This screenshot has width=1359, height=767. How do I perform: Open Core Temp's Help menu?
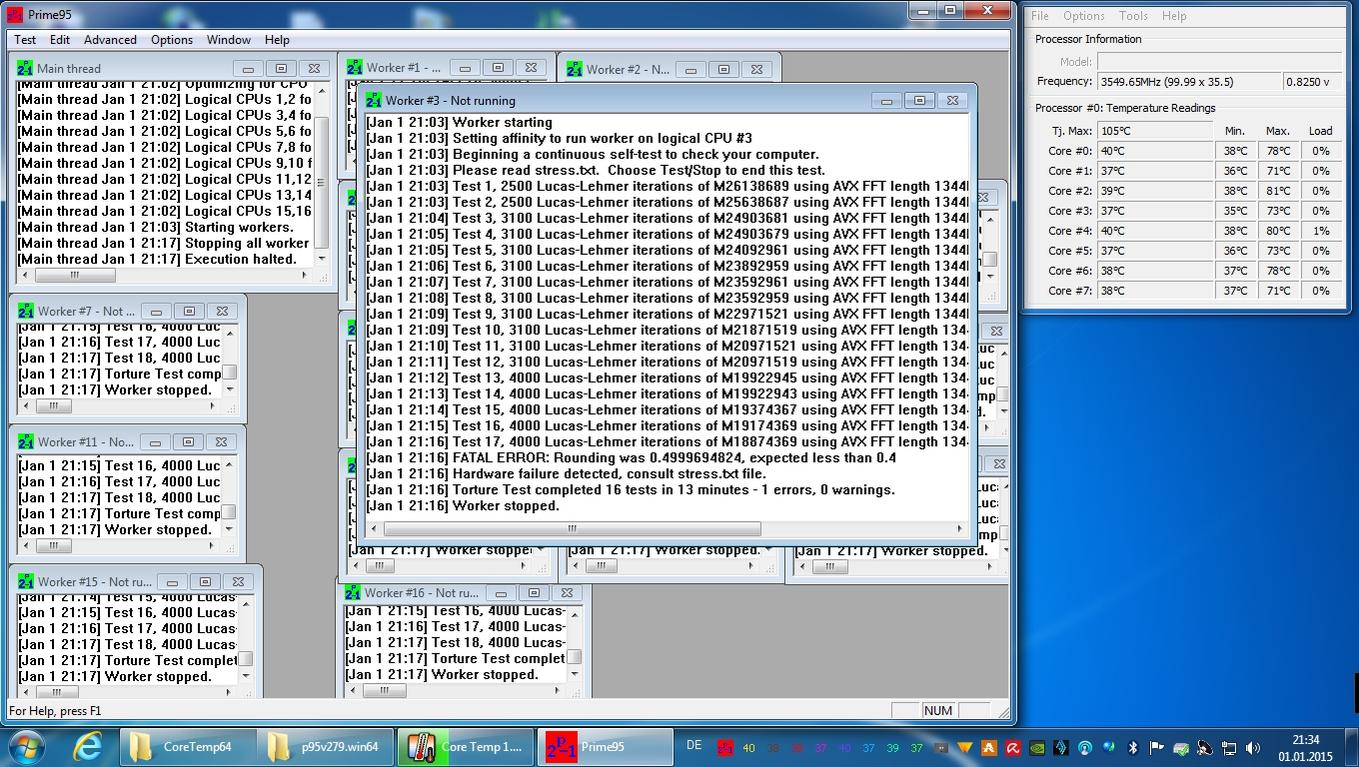pyautogui.click(x=1174, y=16)
